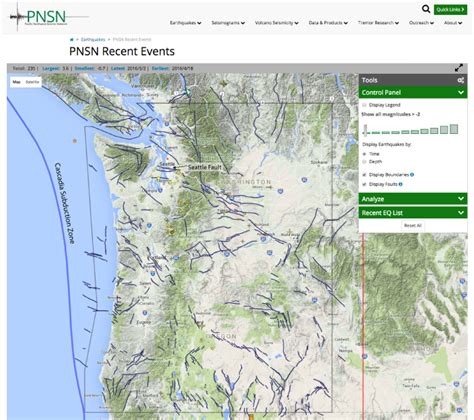Switch map to Satellite view
The width and height of the screenshot is (474, 420).
tap(32, 82)
